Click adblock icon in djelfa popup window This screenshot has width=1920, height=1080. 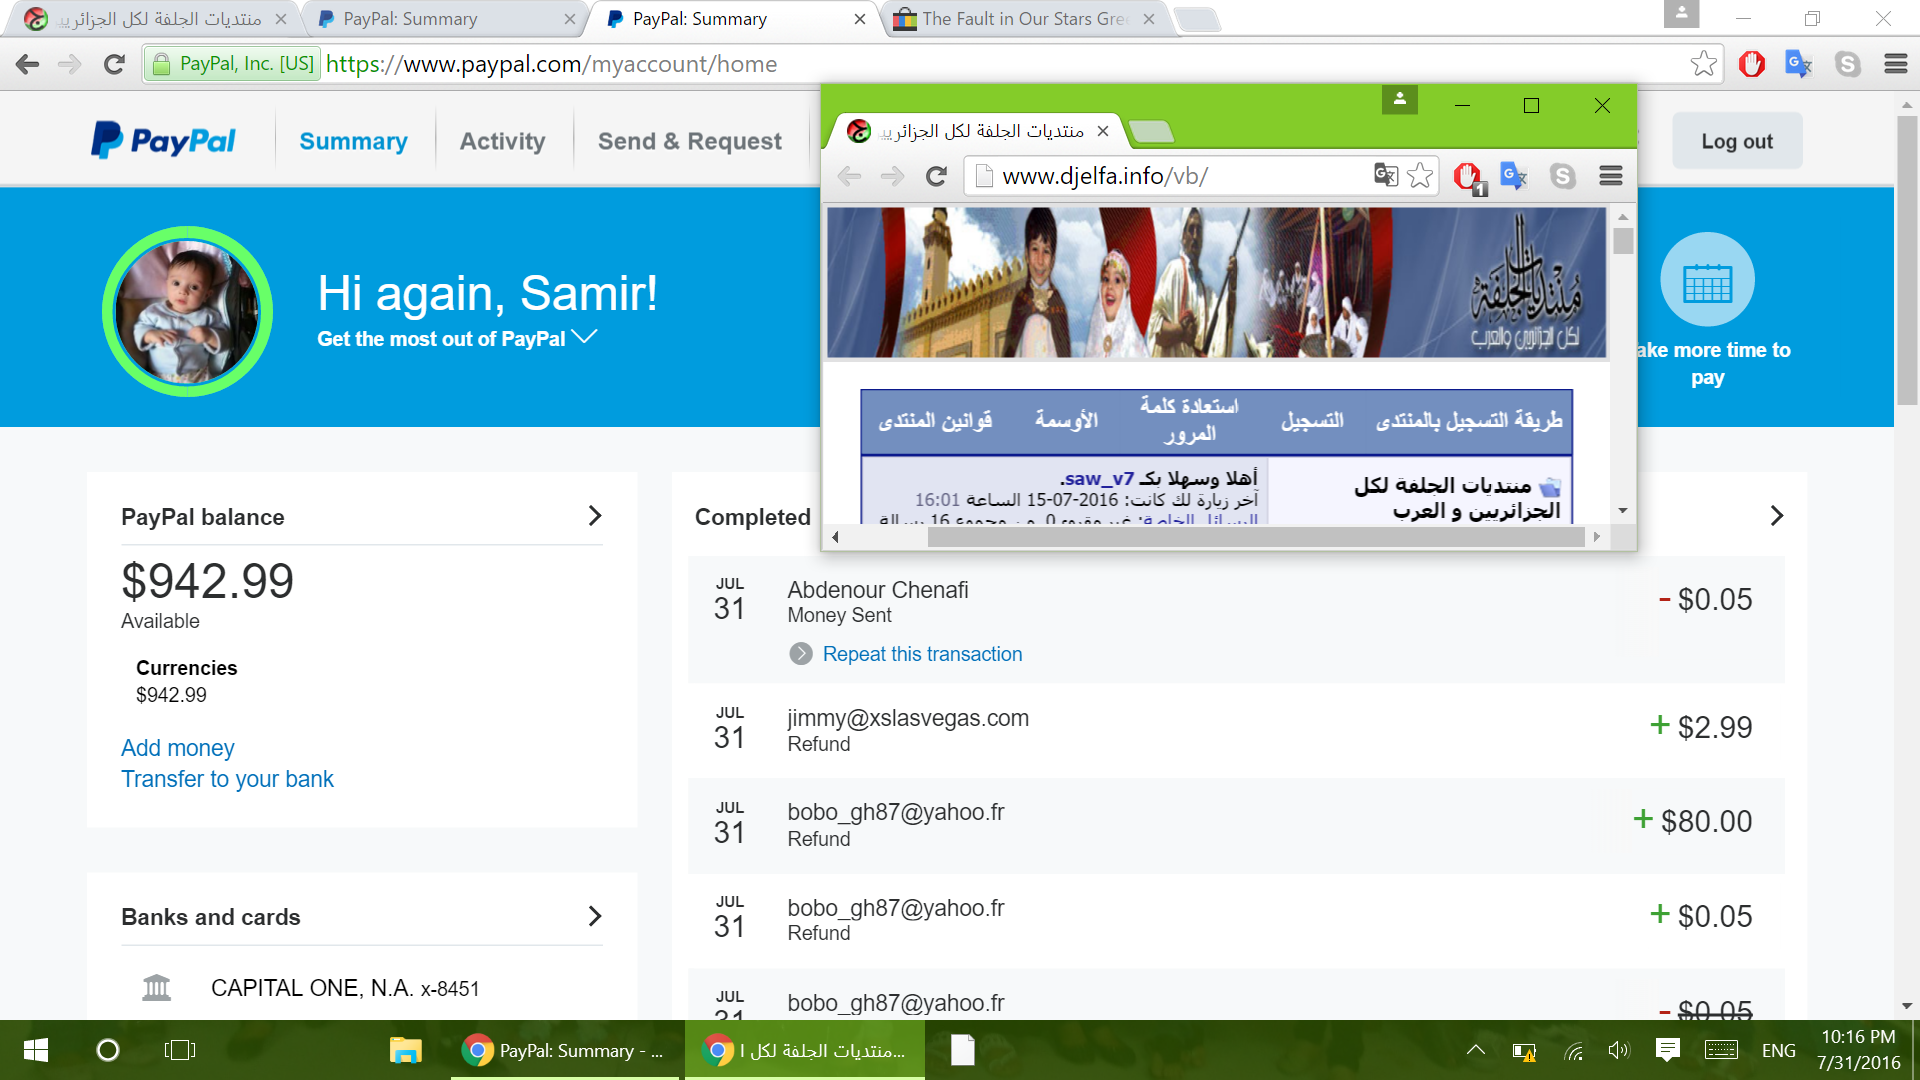1469,178
